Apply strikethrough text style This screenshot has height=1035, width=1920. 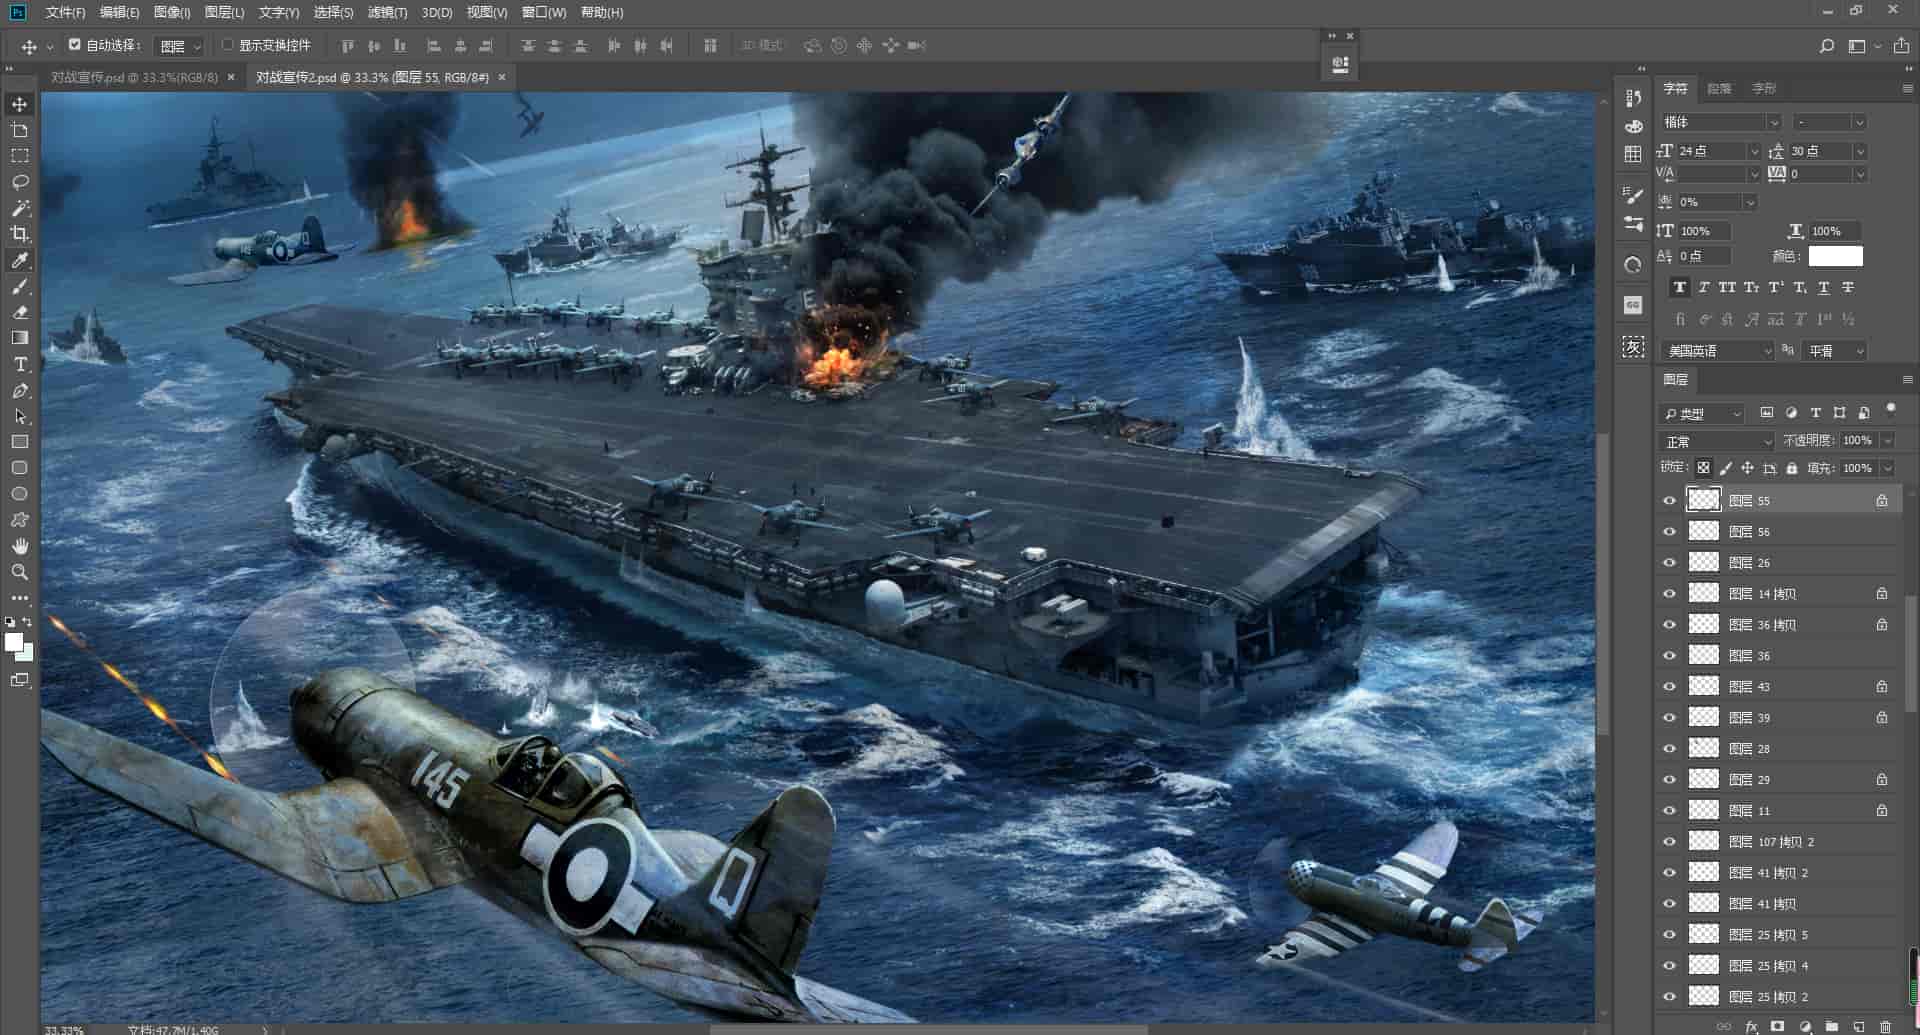click(1848, 287)
